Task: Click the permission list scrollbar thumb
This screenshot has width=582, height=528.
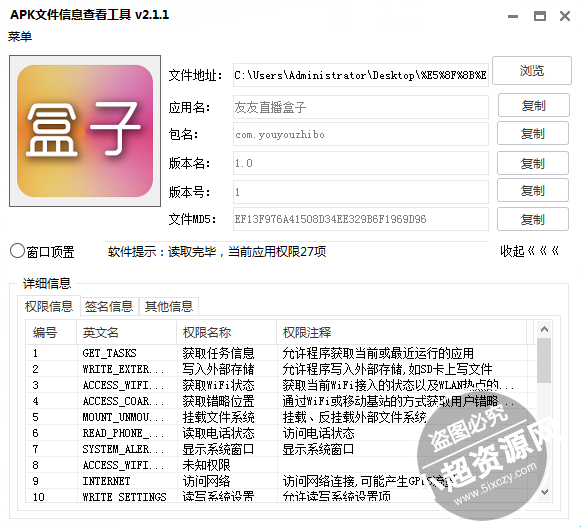Action: tap(544, 360)
